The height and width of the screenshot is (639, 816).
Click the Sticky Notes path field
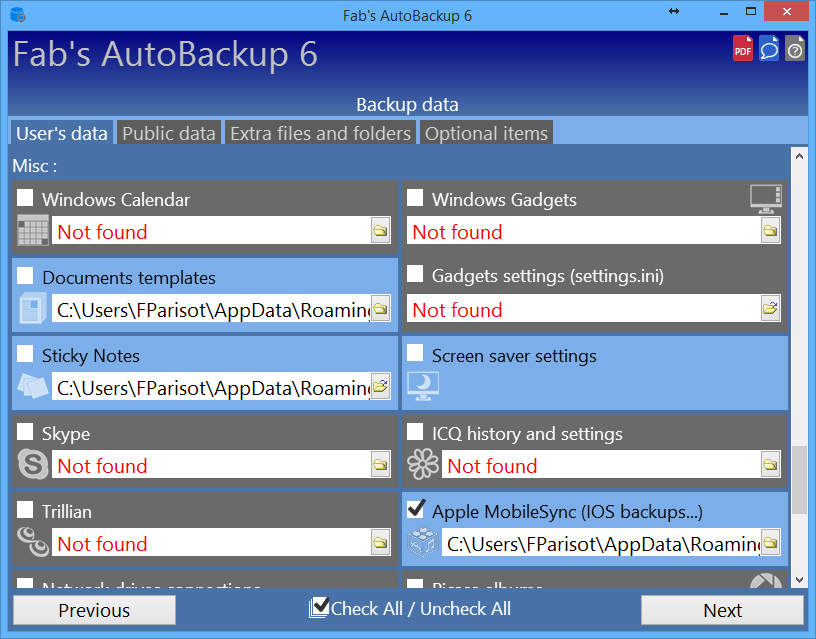click(x=211, y=386)
